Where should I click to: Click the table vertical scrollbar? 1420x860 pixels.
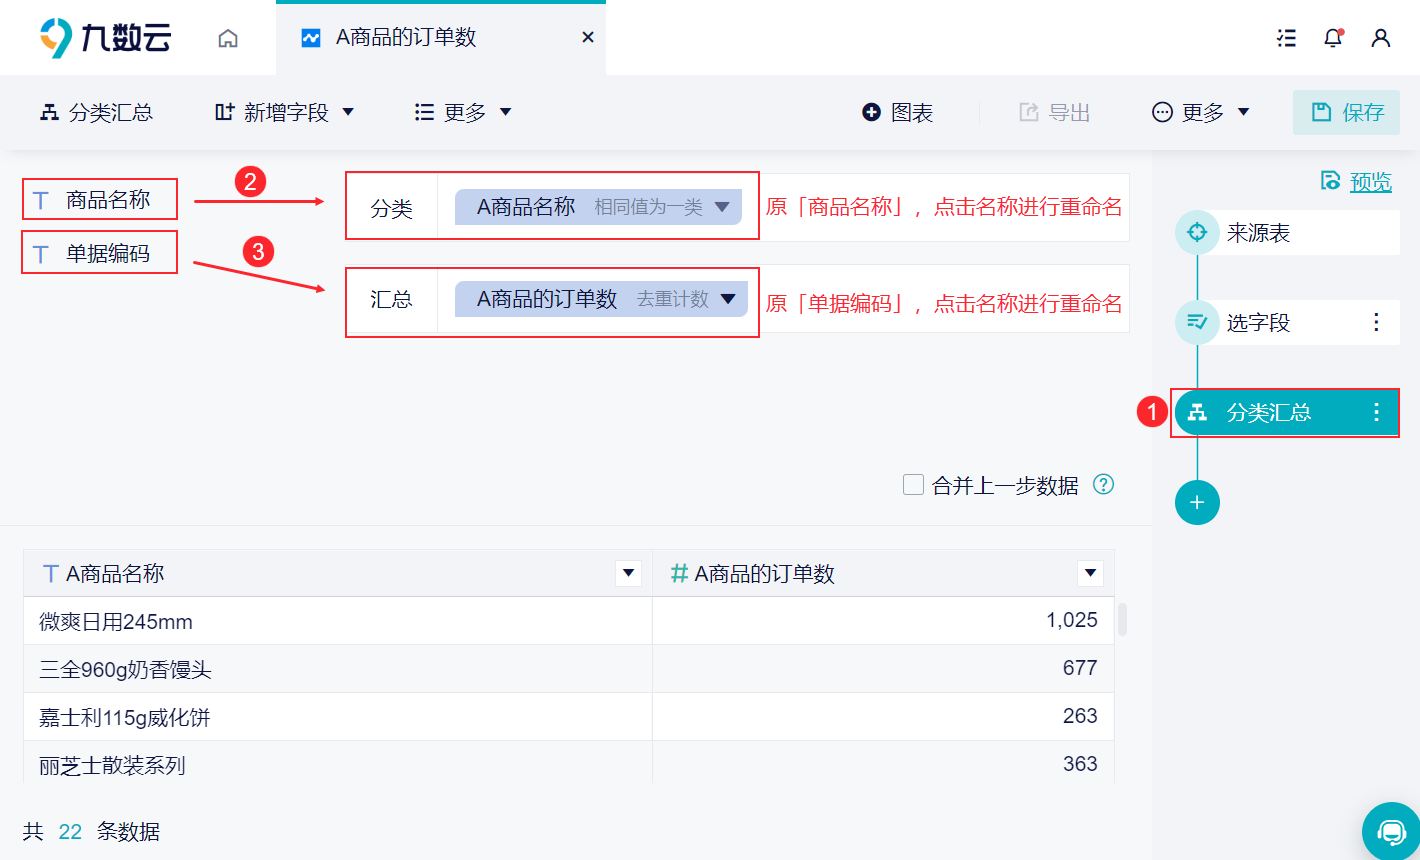[x=1122, y=619]
